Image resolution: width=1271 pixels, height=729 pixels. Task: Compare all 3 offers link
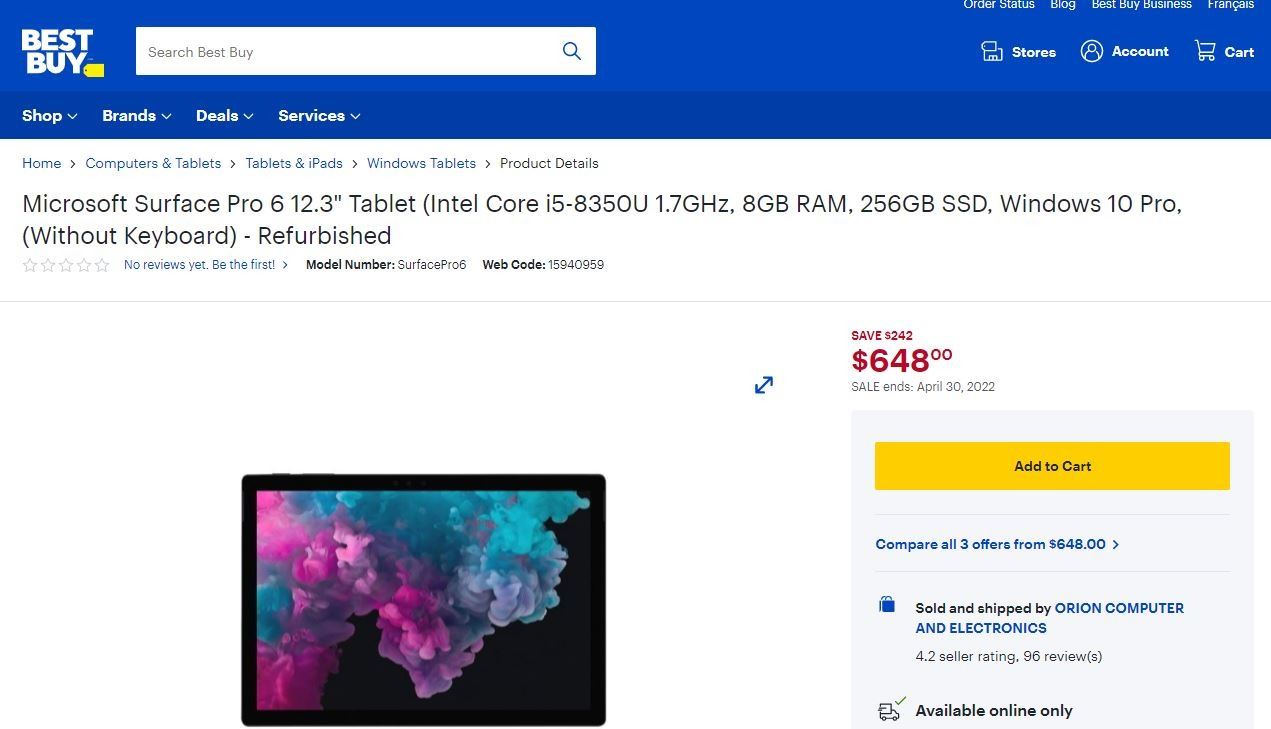click(996, 544)
